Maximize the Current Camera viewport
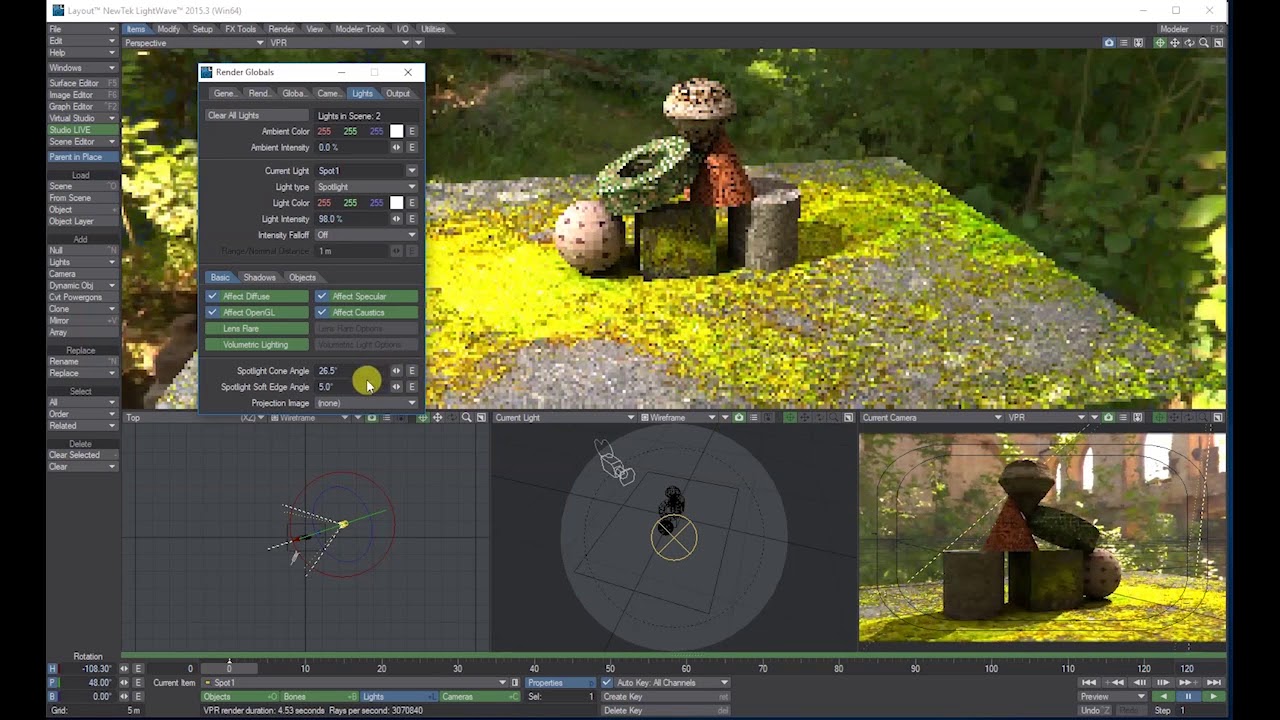This screenshot has height=720, width=1280. click(x=1218, y=418)
